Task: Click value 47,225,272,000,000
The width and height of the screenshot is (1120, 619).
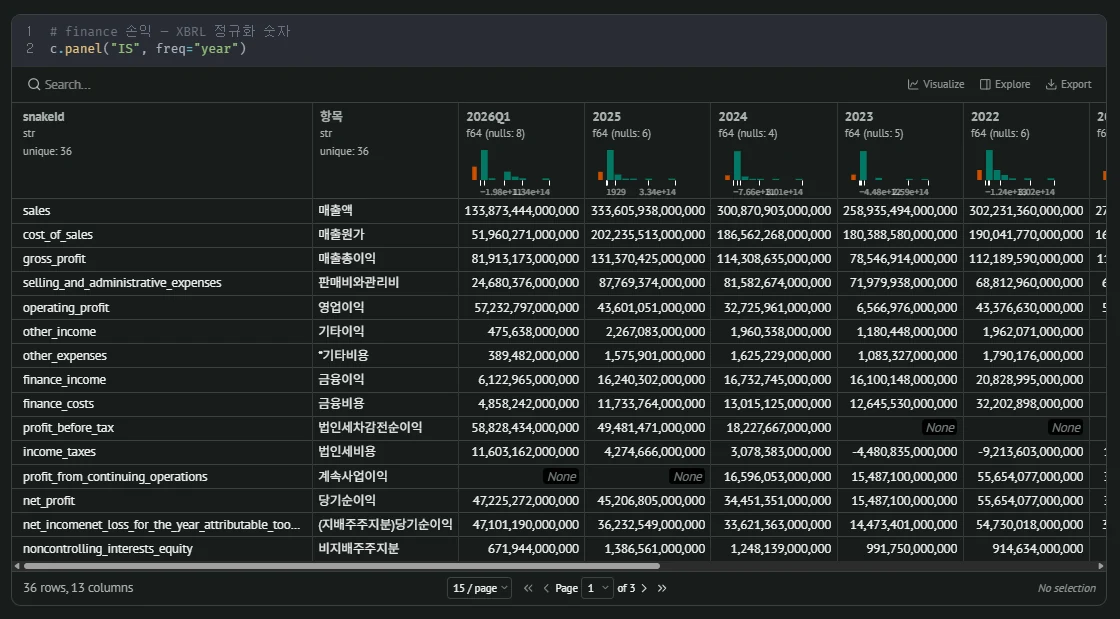Action: coord(526,501)
